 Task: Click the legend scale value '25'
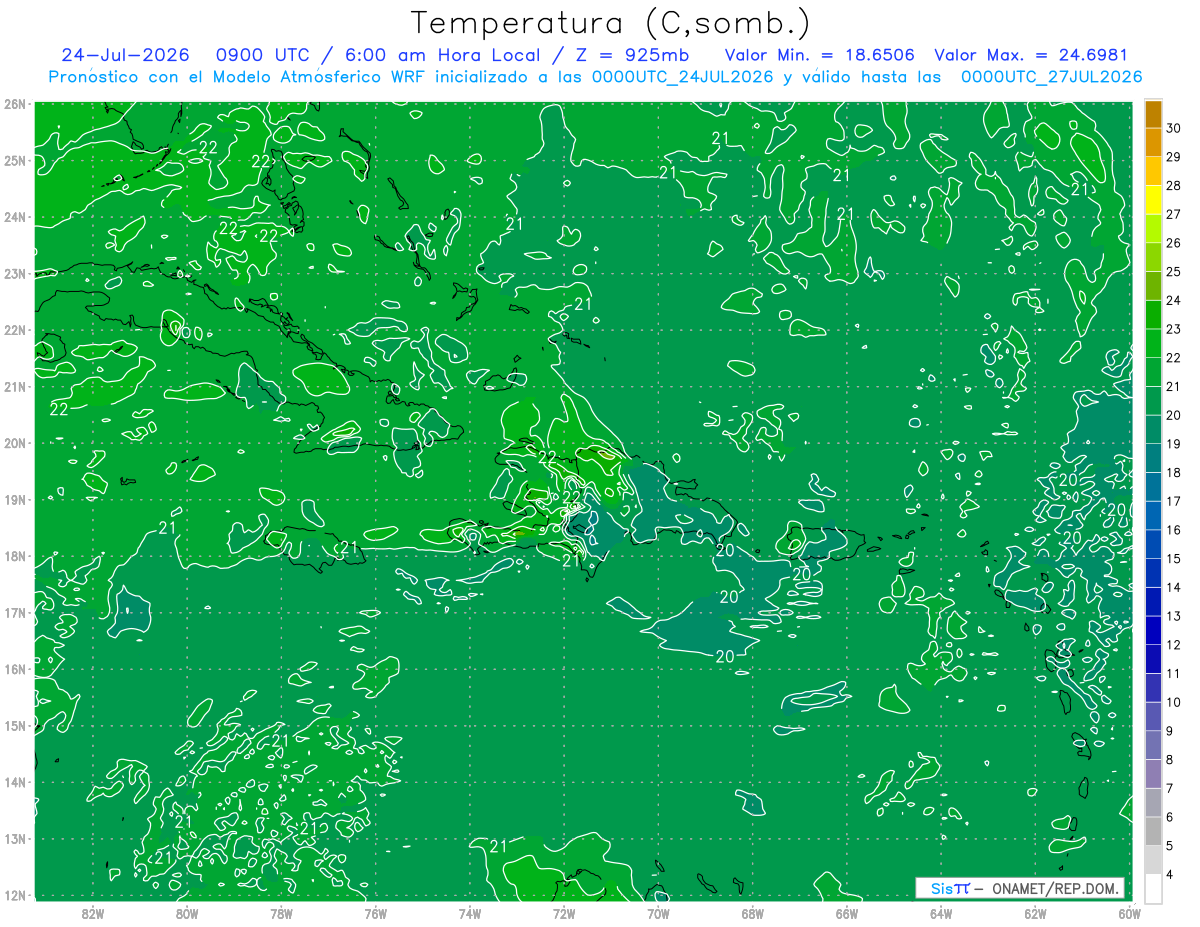(x=1174, y=271)
